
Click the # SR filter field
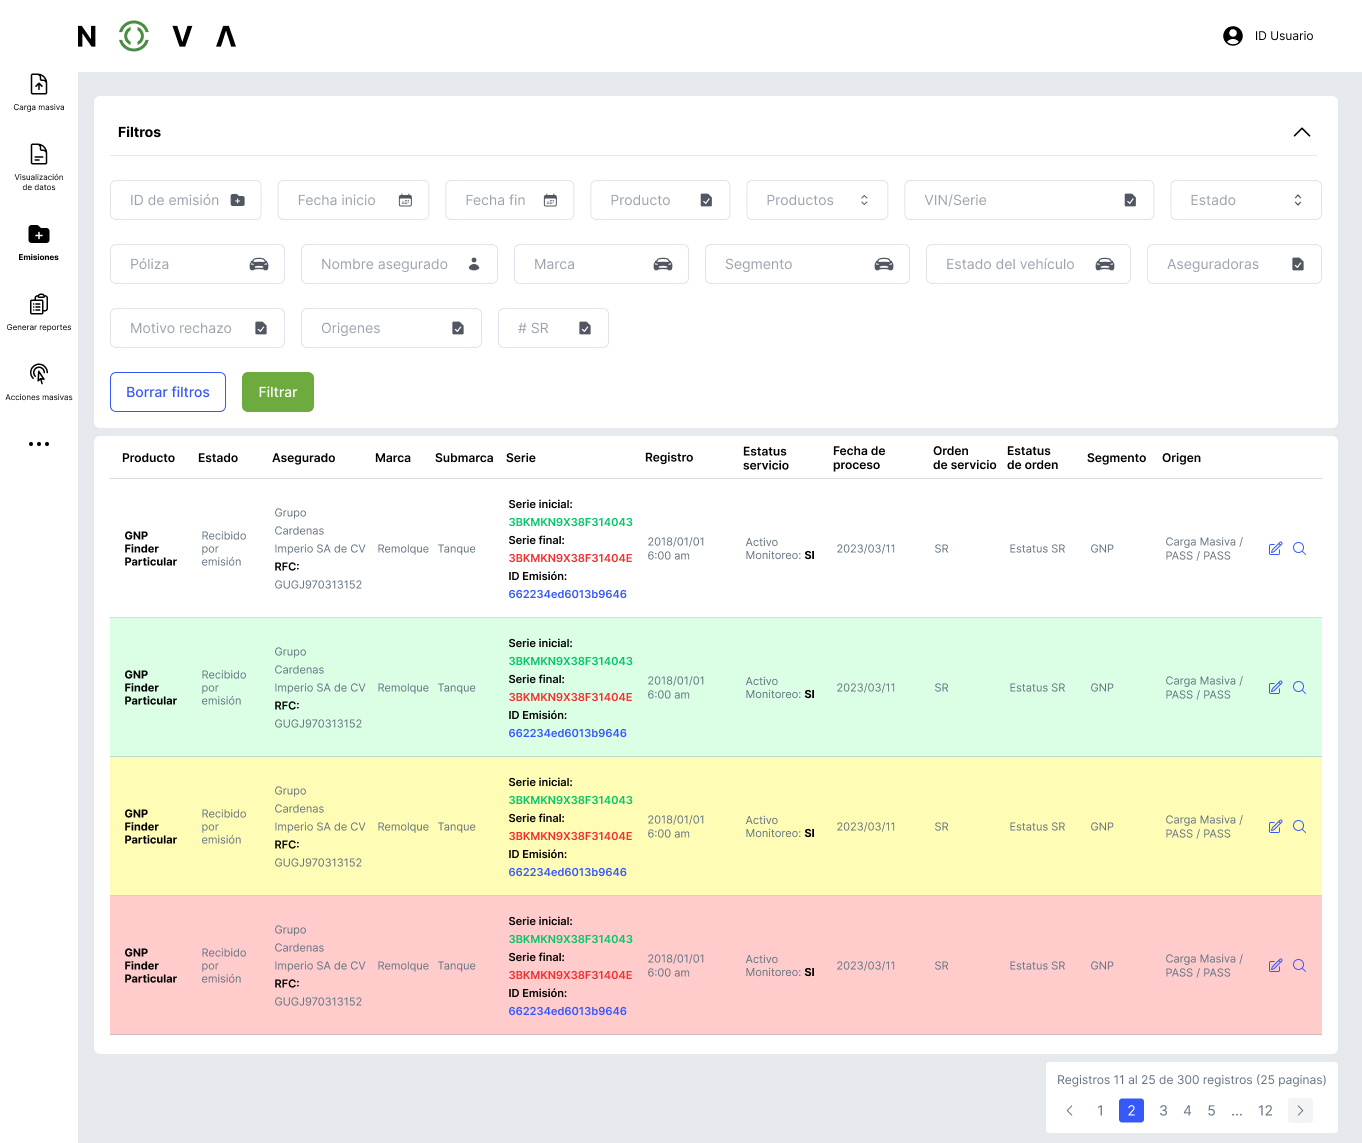[x=553, y=328]
